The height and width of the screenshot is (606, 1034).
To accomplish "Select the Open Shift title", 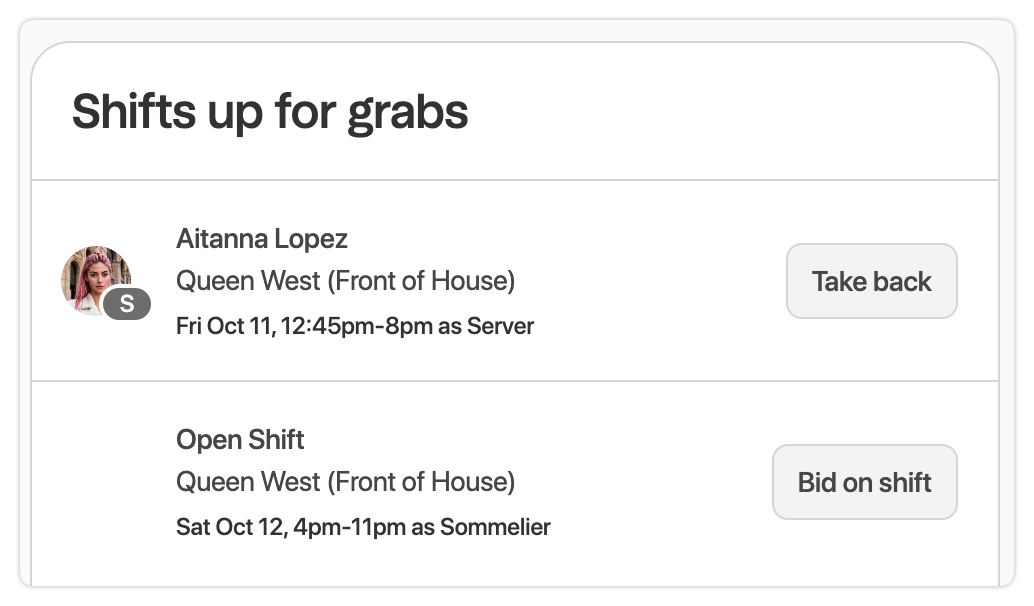I will 240,440.
